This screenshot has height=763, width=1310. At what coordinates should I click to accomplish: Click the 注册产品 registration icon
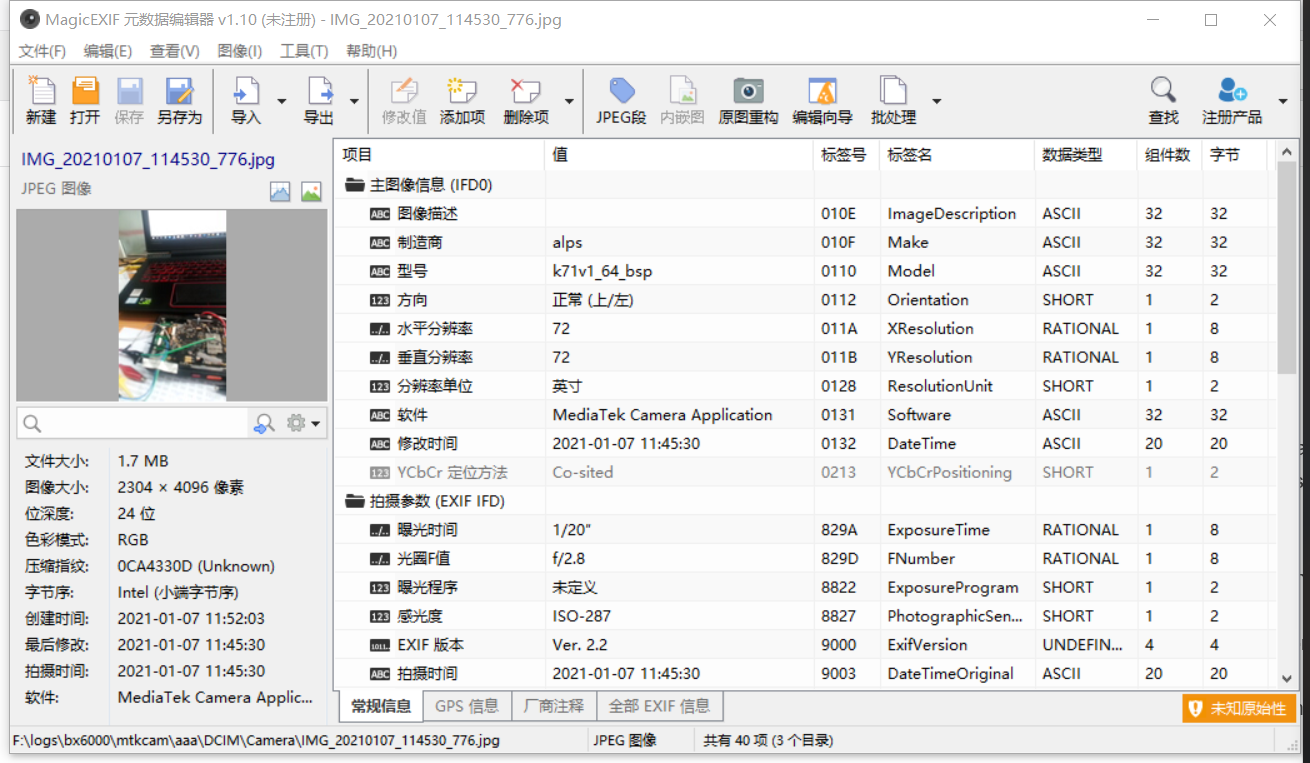click(1232, 99)
